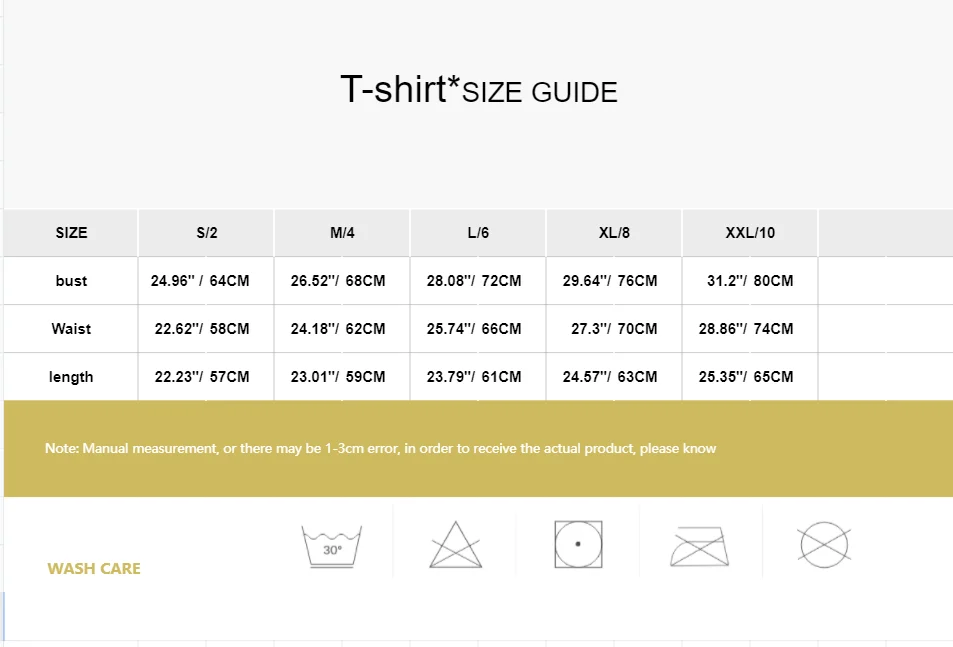Select the M/4 size column header
953x647 pixels.
(x=342, y=233)
